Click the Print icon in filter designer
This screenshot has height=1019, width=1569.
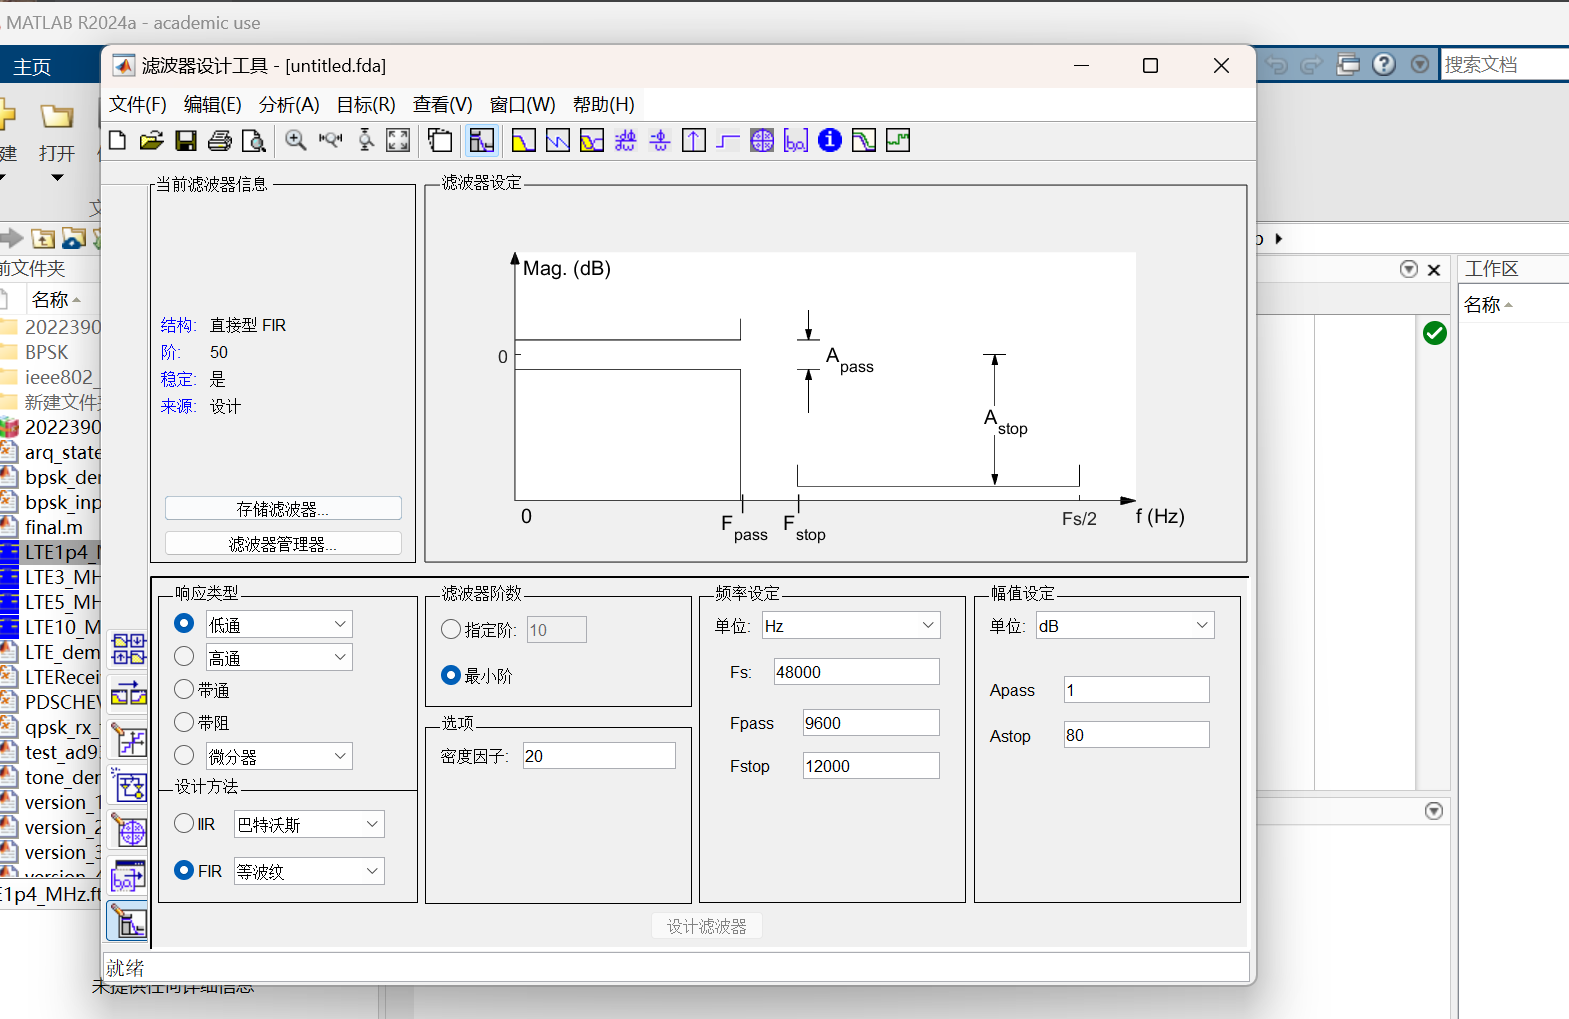pyautogui.click(x=220, y=141)
